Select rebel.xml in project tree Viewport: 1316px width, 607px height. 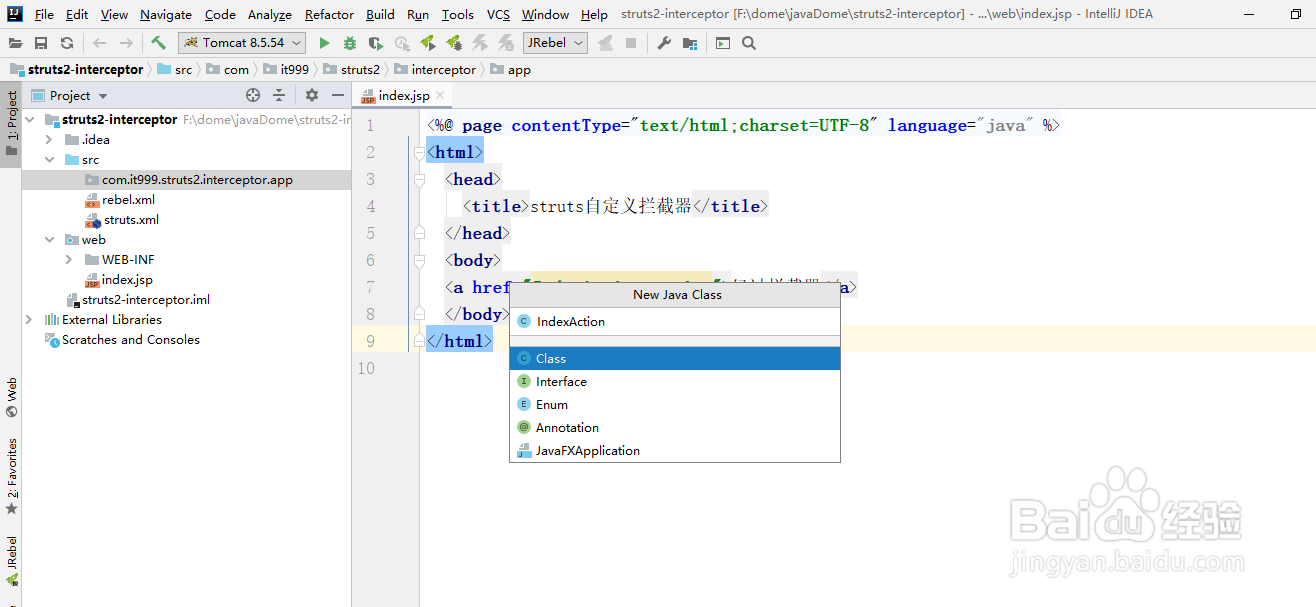[128, 200]
